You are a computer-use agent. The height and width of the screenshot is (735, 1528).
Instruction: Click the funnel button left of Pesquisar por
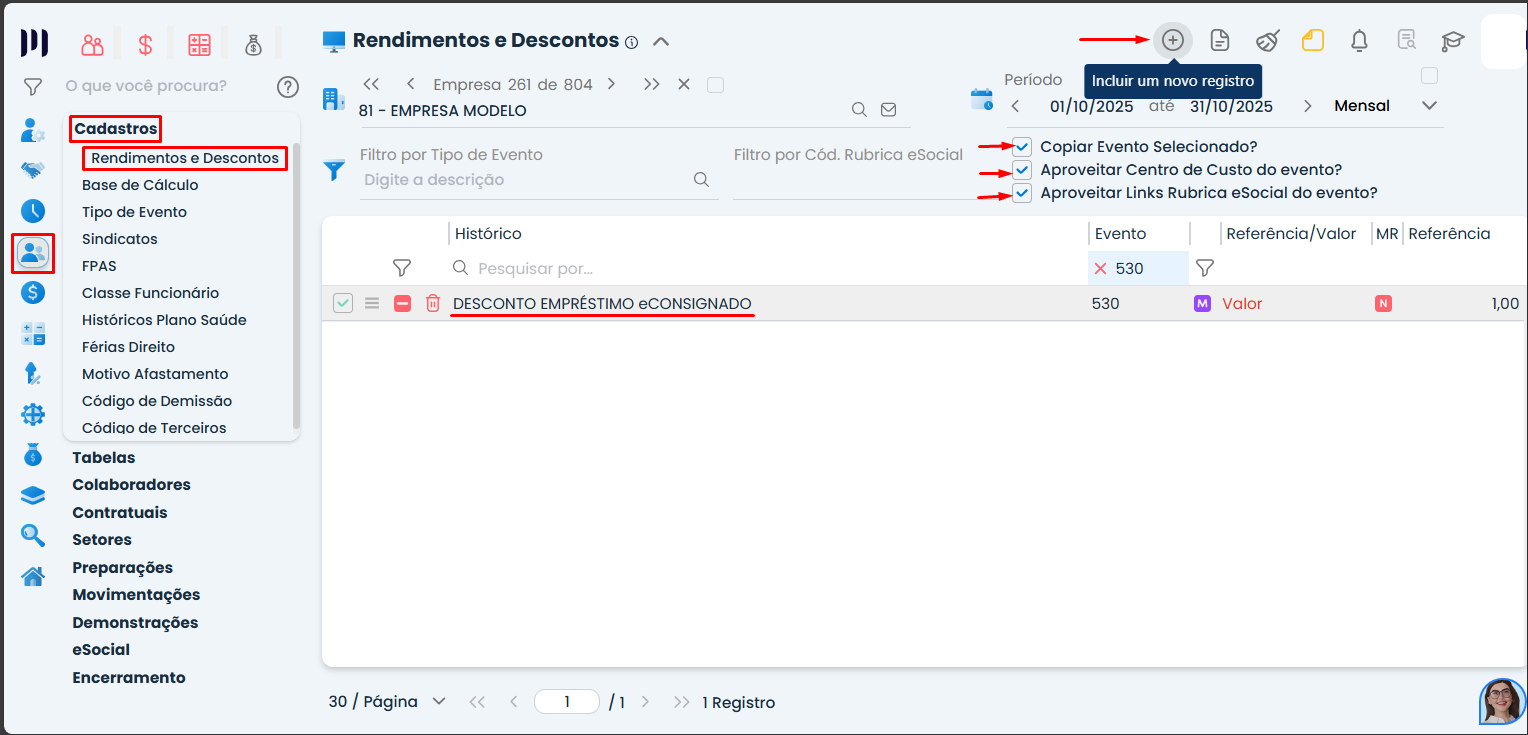click(x=402, y=268)
